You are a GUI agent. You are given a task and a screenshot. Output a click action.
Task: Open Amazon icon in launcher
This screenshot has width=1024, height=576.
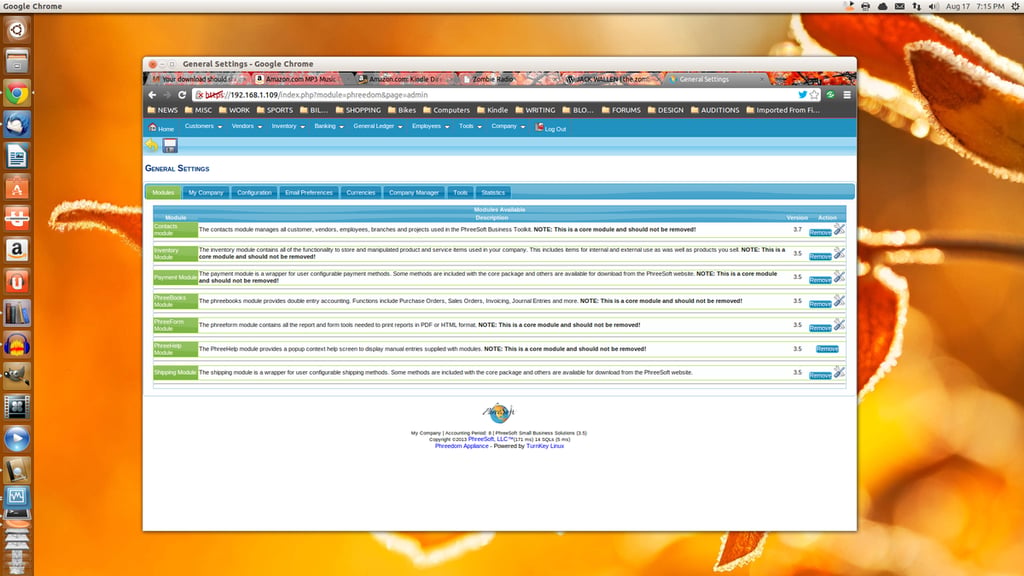tap(17, 250)
